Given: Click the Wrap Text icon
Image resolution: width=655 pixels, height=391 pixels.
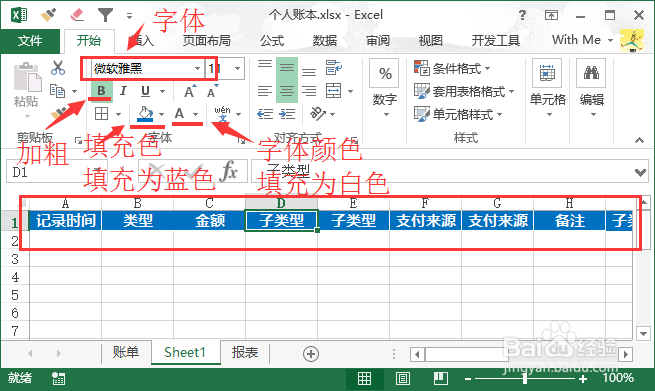Looking at the screenshot, I should [334, 68].
